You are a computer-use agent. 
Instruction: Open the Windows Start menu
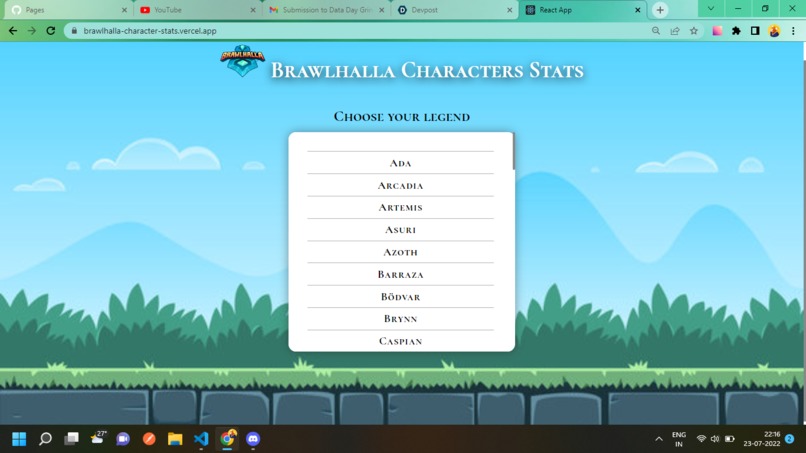19,439
